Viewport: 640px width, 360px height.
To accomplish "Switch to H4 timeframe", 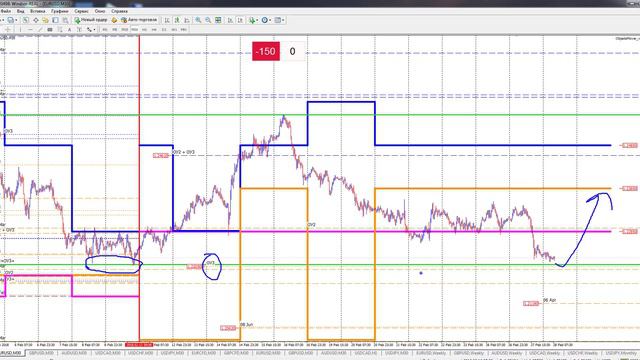I will pos(154,29).
